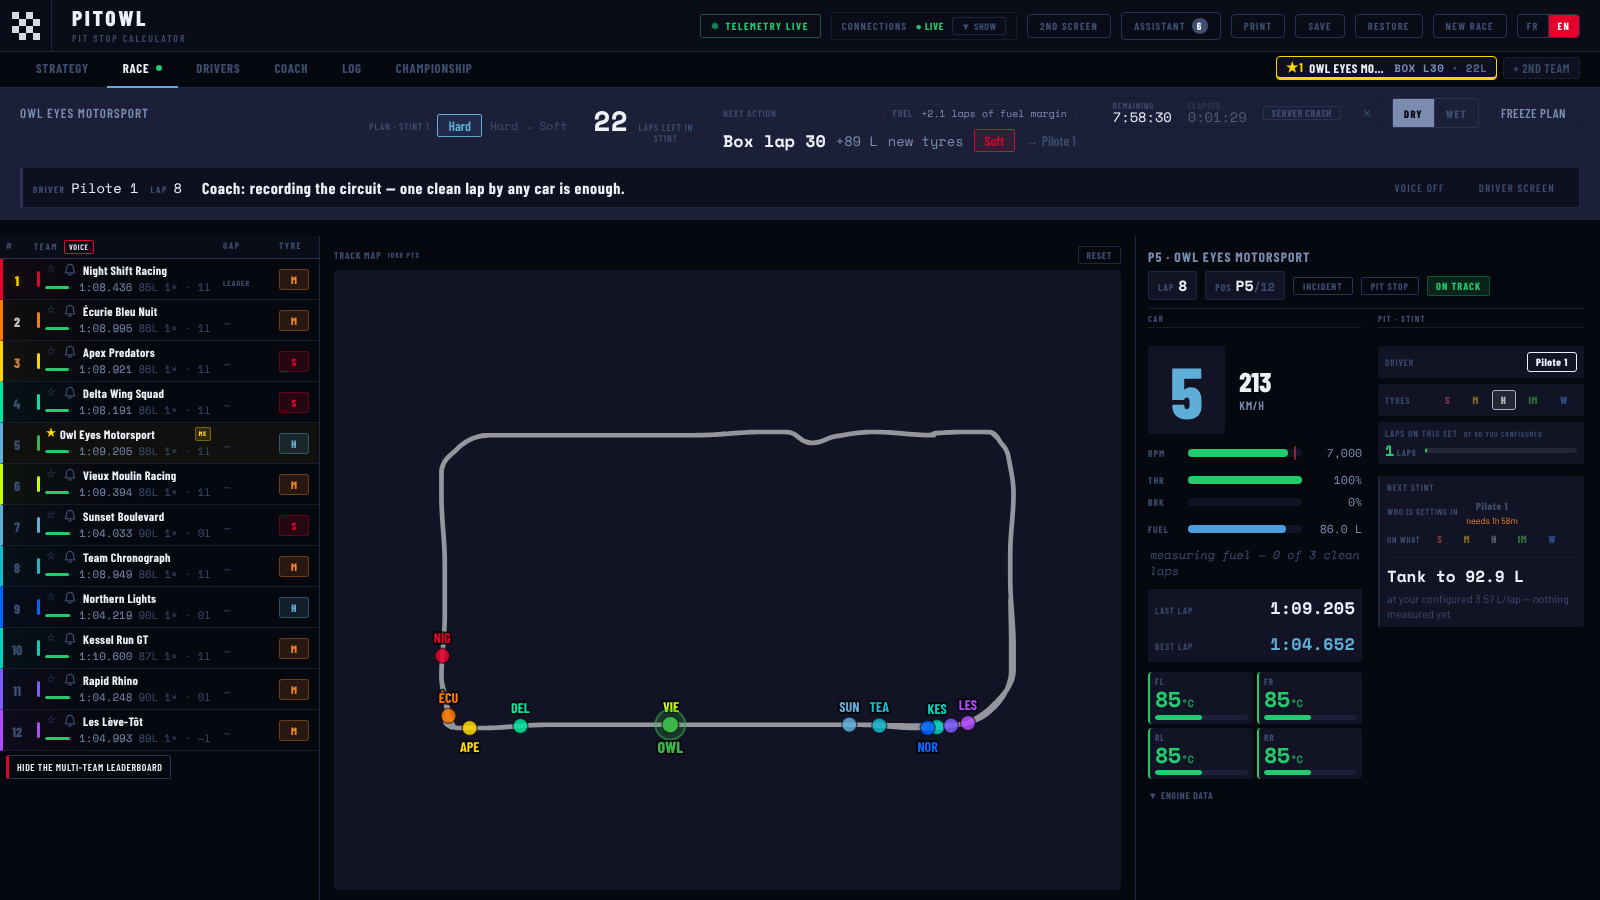Click the ME badge on Owl Eyes row
Screen dimensions: 1600x900
point(203,434)
